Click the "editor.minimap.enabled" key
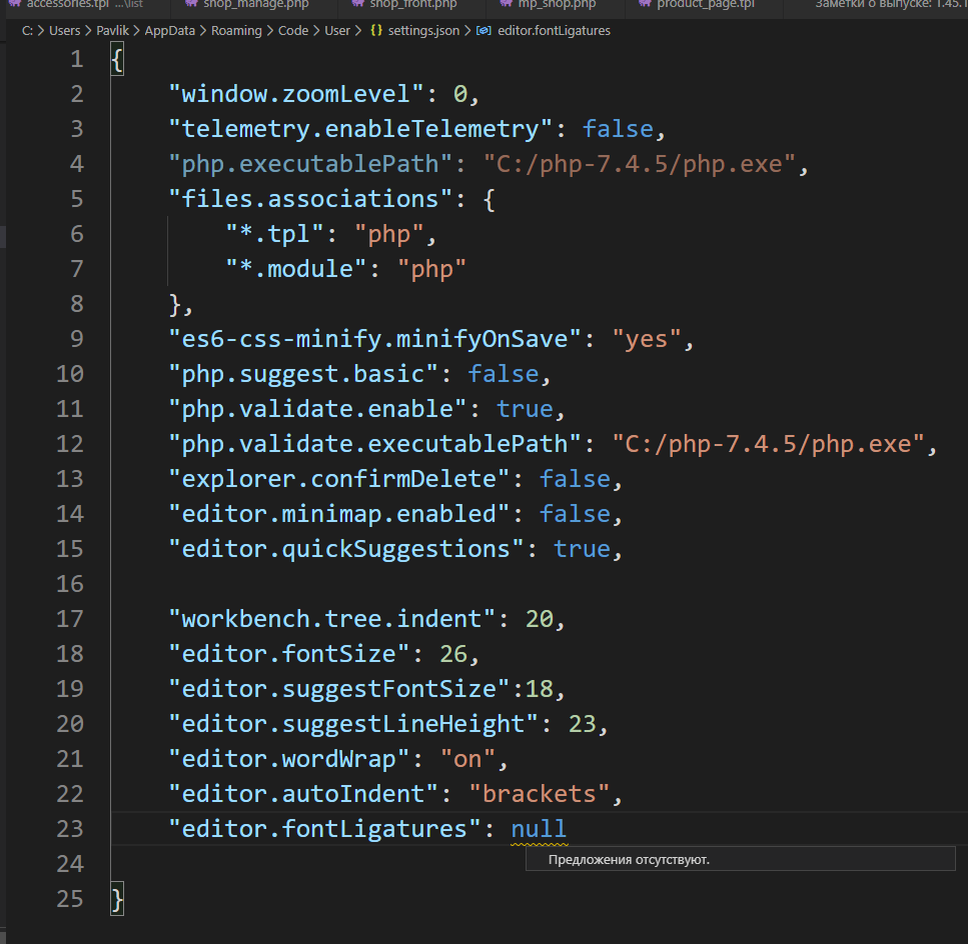Image resolution: width=968 pixels, height=944 pixels. pos(338,514)
